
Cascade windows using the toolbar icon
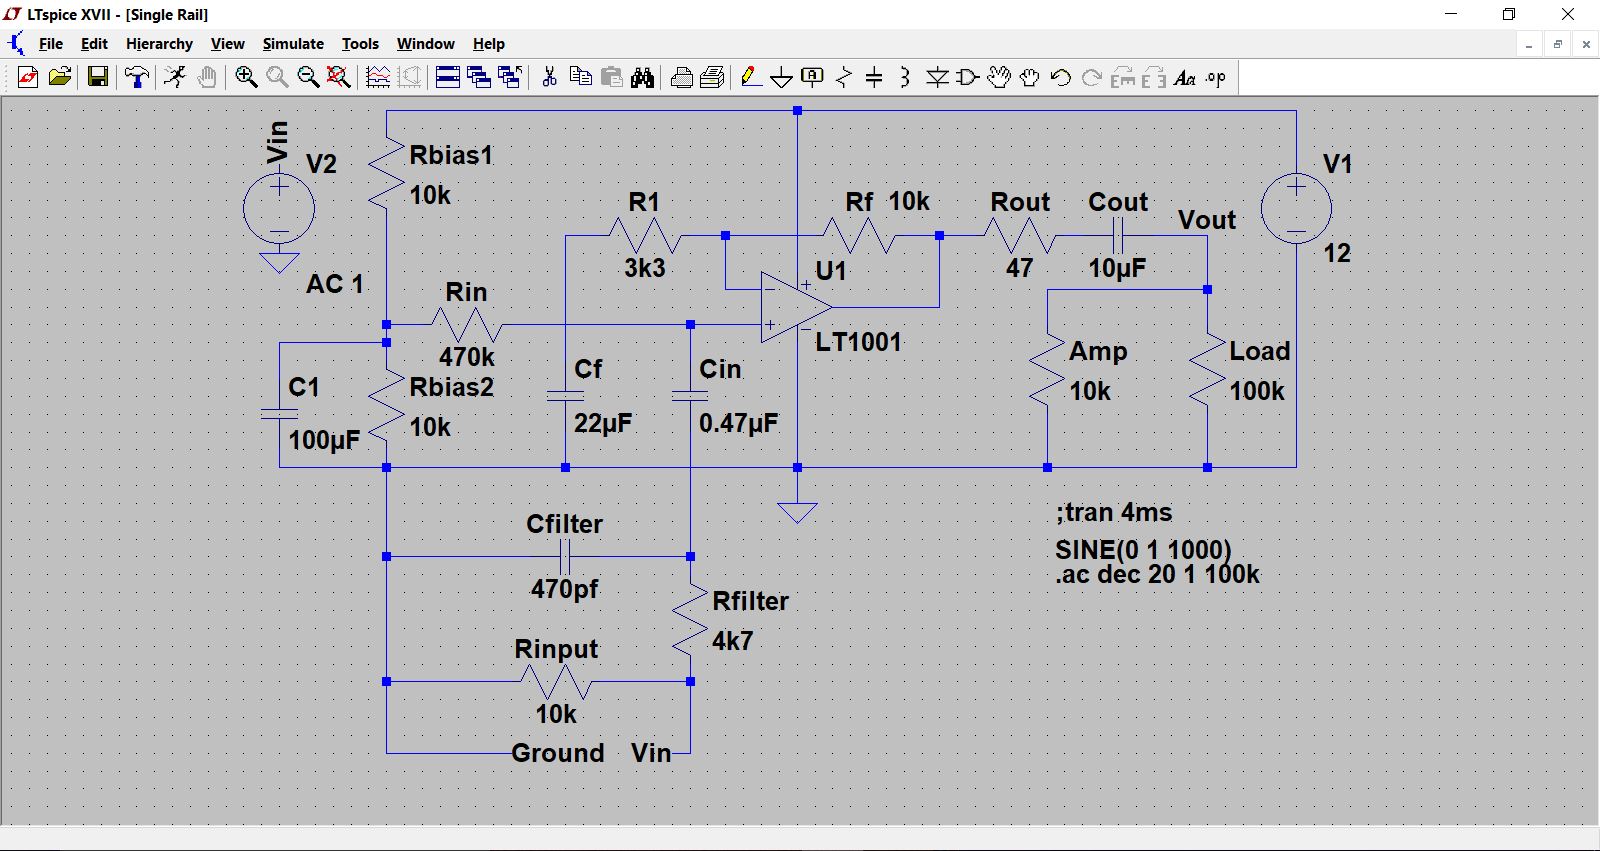(x=479, y=77)
